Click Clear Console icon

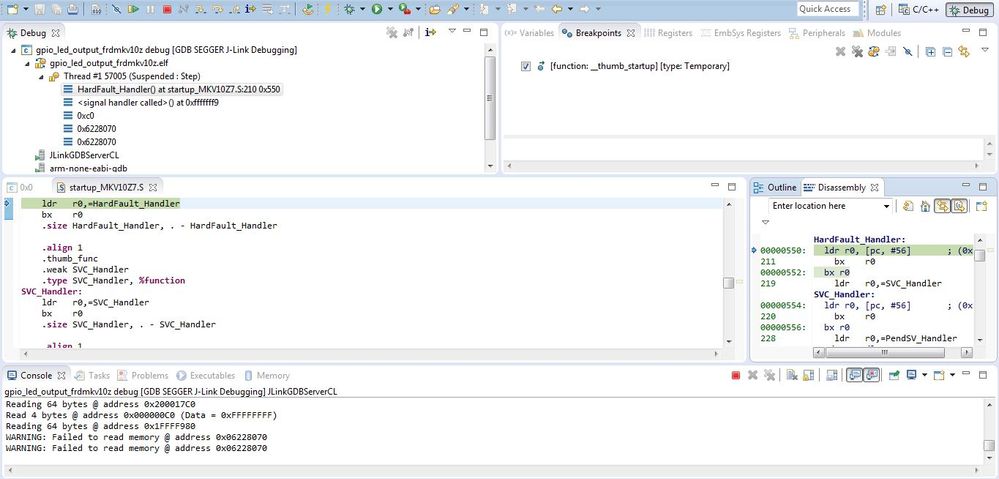pyautogui.click(x=791, y=376)
